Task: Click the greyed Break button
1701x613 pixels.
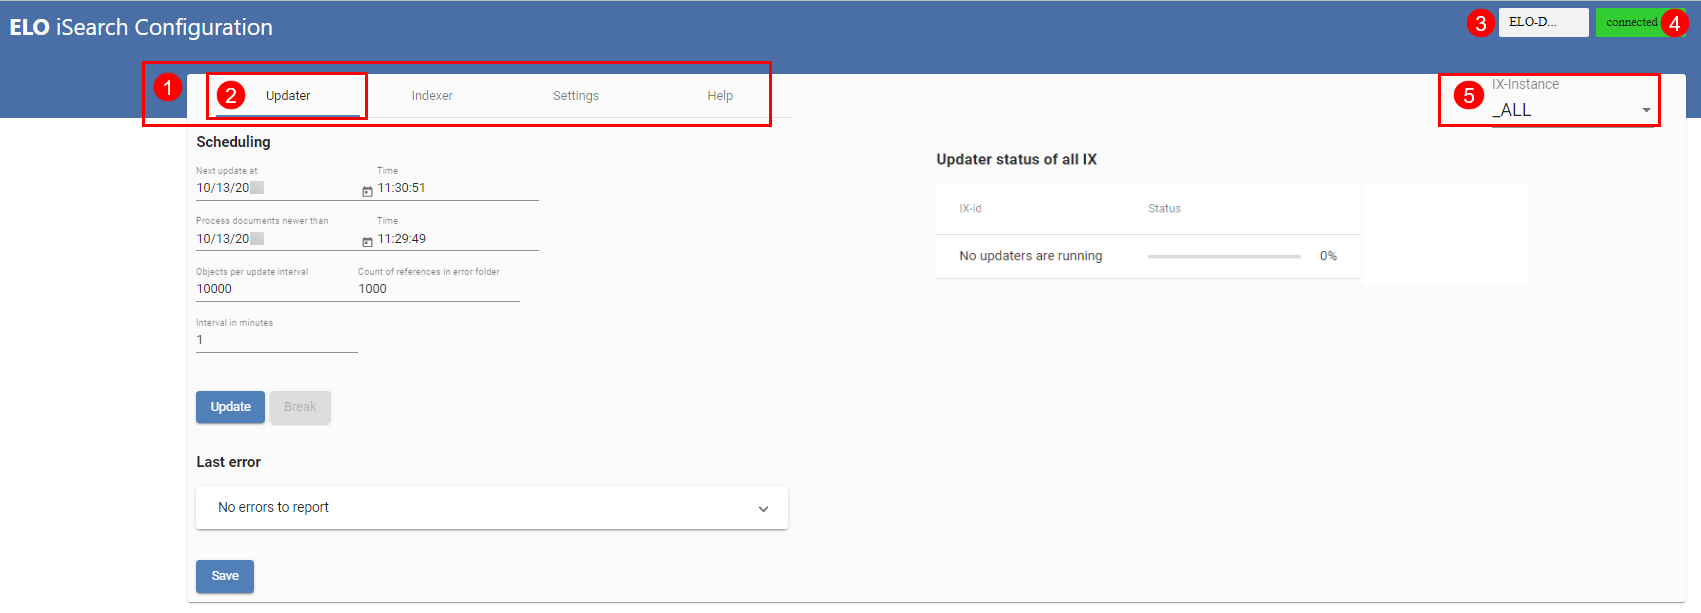Action: pyautogui.click(x=300, y=407)
